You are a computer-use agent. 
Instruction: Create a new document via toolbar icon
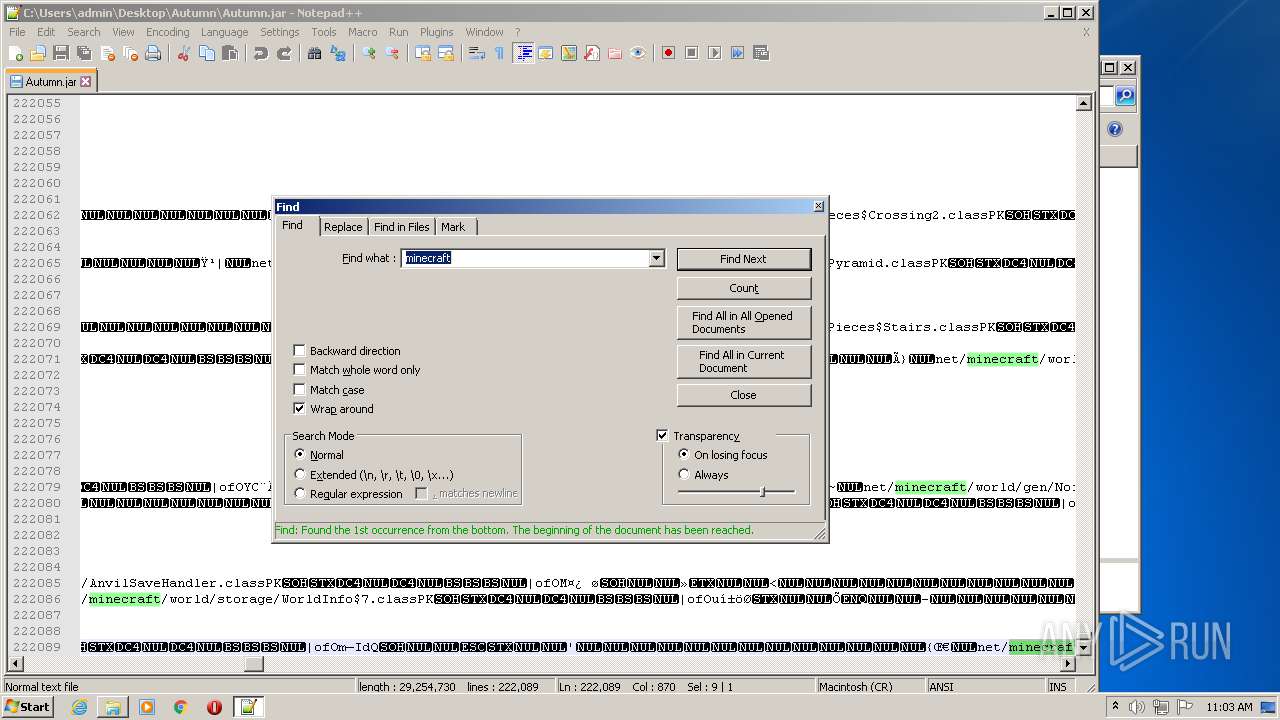(16, 53)
